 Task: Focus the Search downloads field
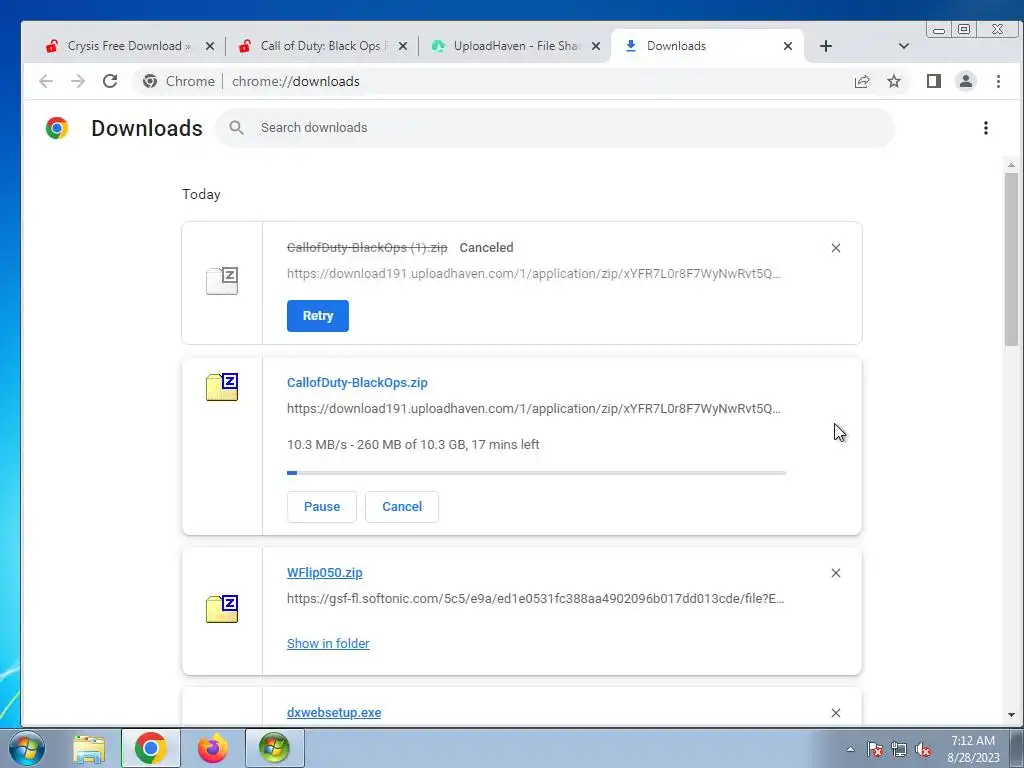555,128
